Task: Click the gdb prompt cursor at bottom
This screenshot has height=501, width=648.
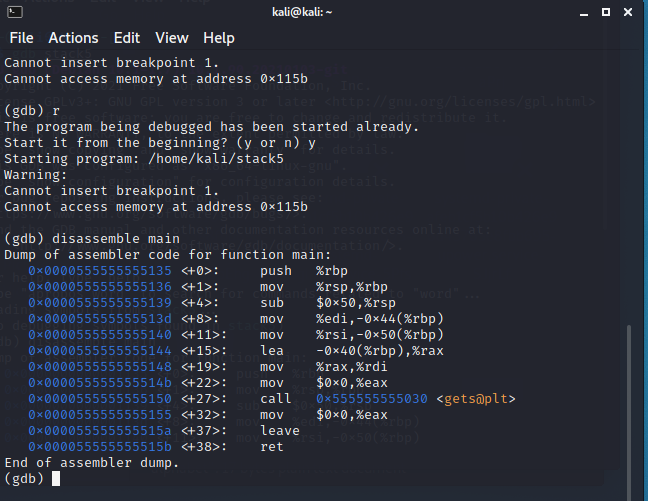Action: coord(56,479)
